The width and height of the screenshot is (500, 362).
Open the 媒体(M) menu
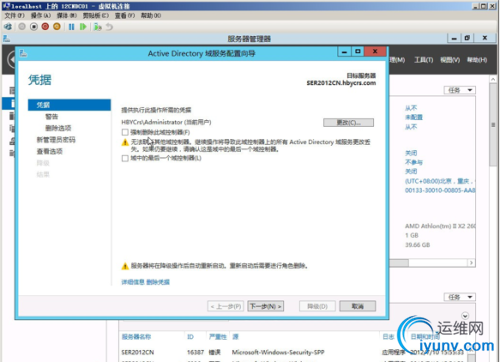(67, 15)
